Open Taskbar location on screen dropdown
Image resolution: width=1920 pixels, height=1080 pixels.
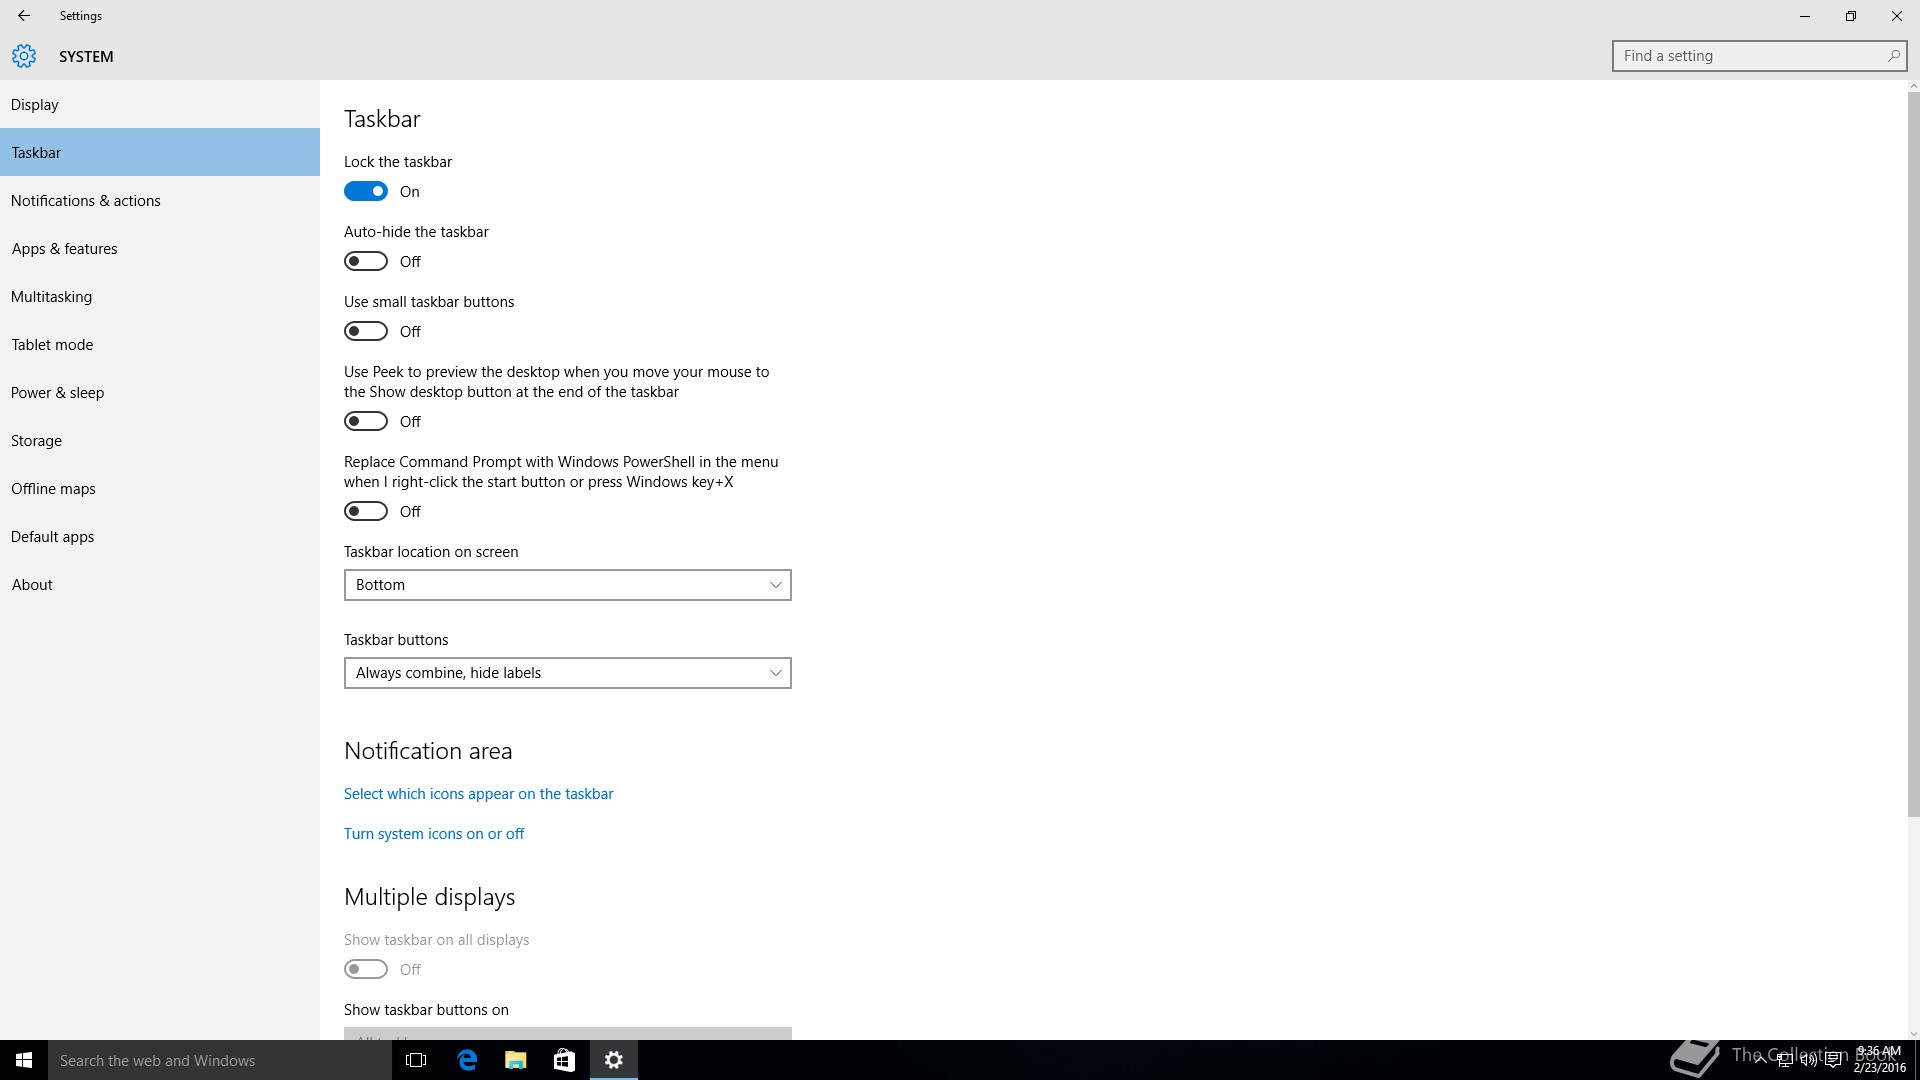pos(567,585)
